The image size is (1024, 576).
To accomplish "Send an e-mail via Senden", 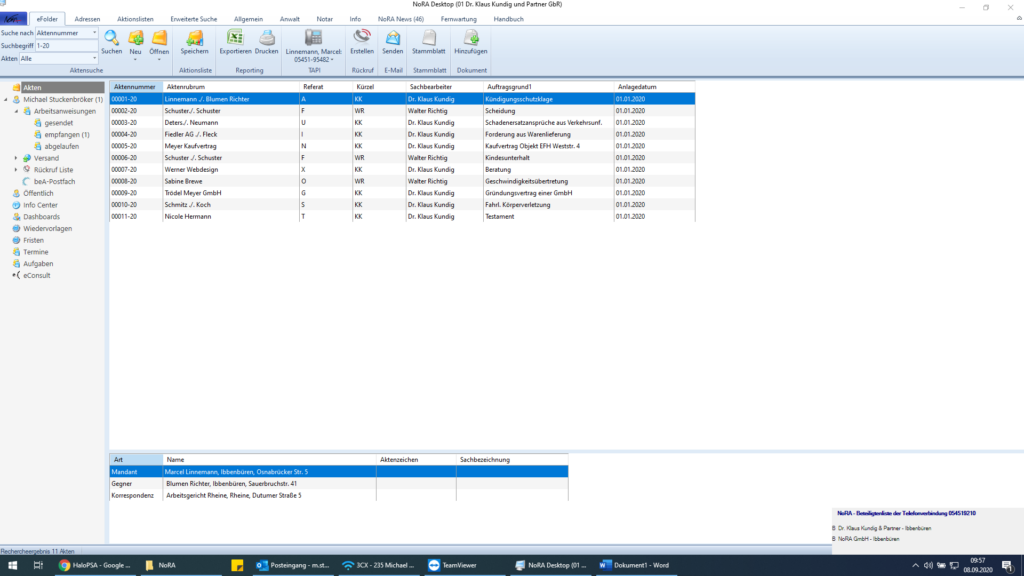I will point(393,40).
